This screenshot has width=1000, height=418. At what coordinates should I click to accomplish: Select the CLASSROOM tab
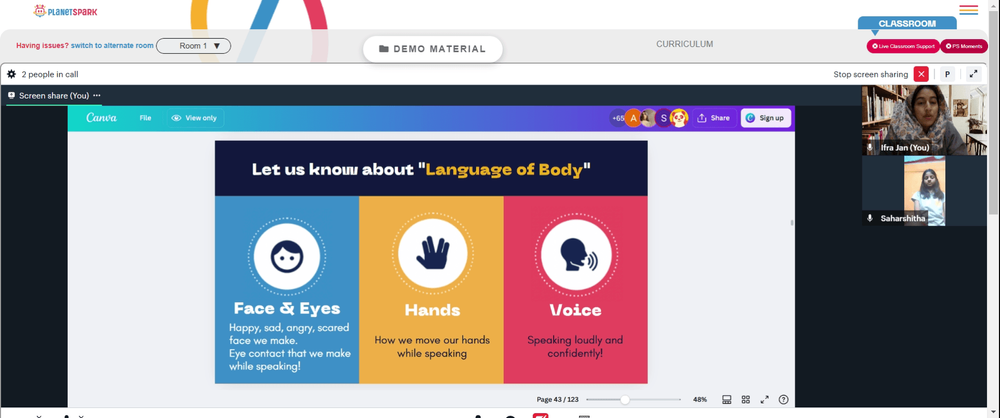point(907,24)
